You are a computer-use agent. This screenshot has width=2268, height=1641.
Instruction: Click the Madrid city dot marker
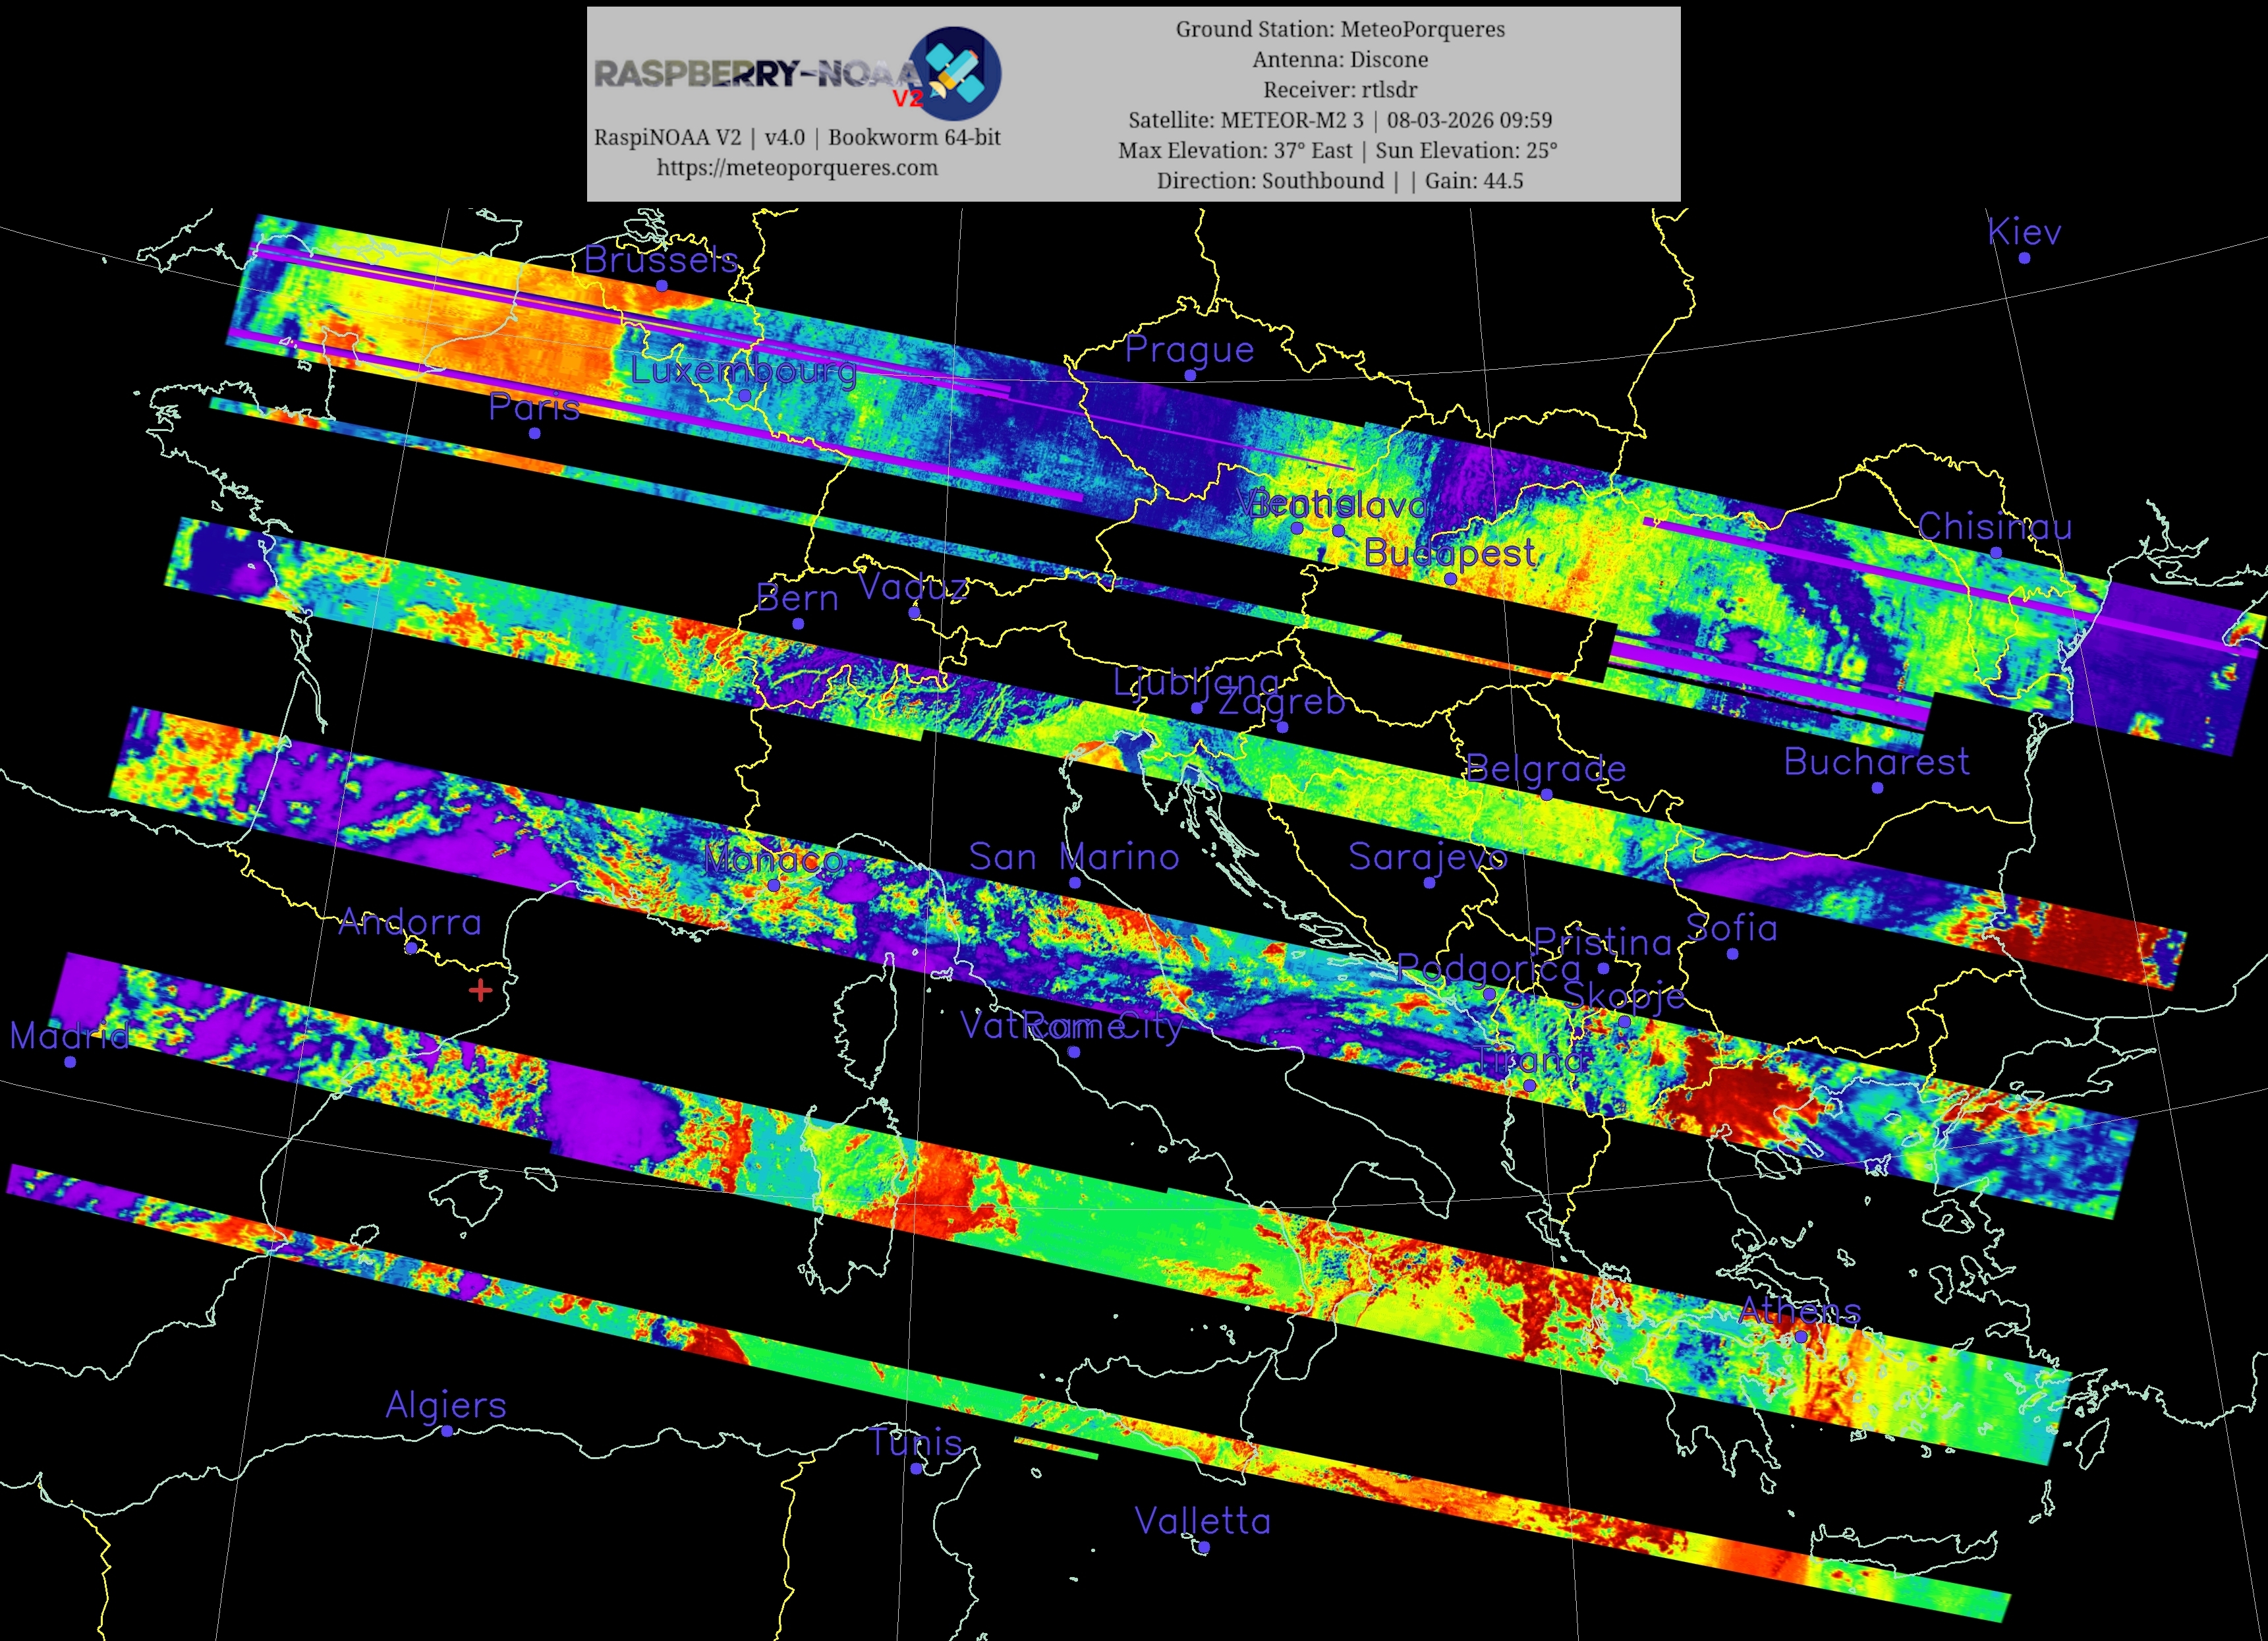(70, 1062)
